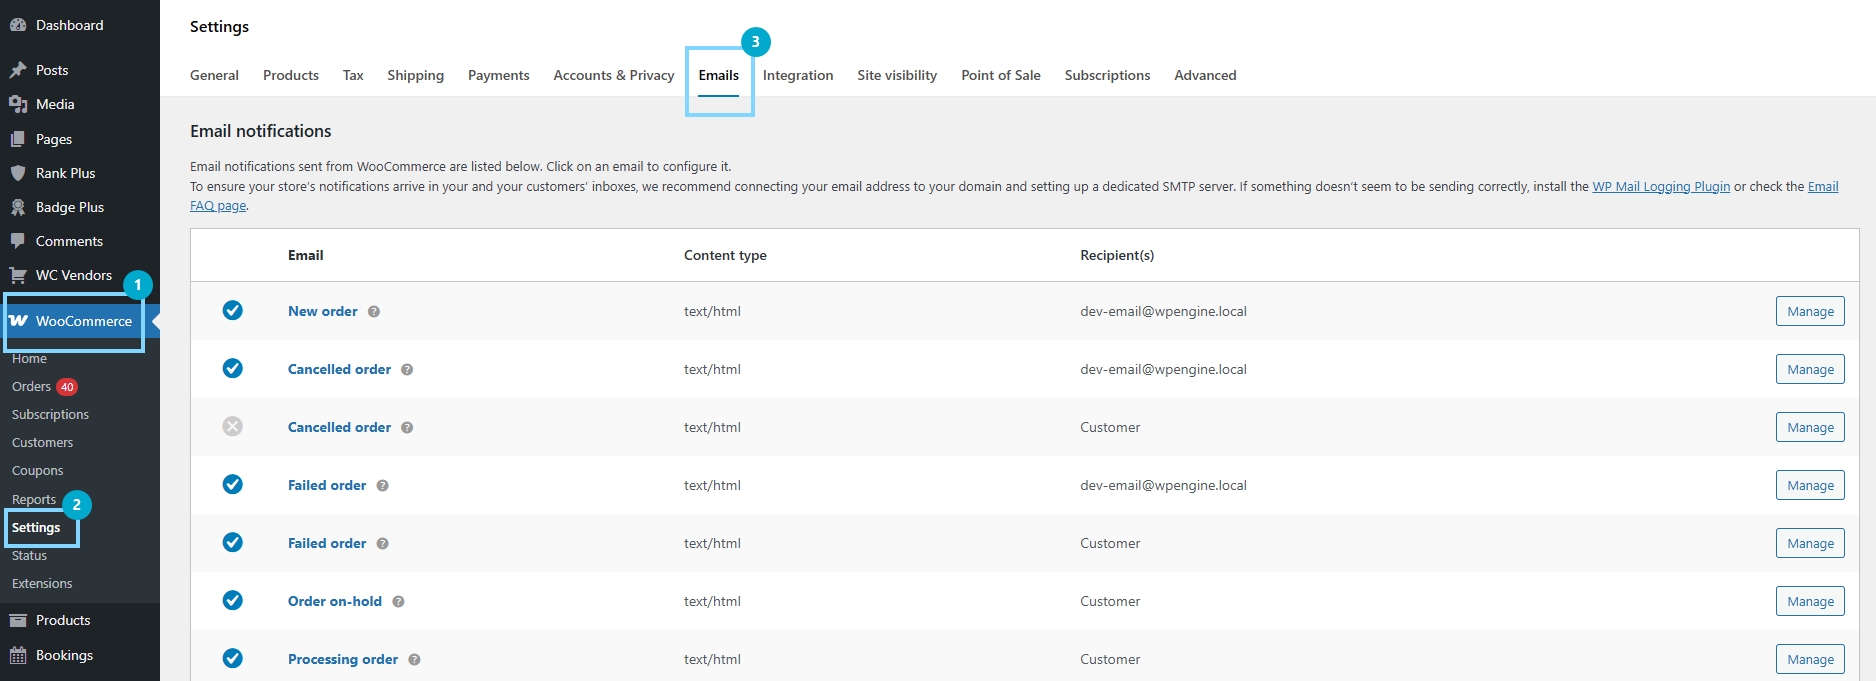Image resolution: width=1876 pixels, height=681 pixels.
Task: Click help icon beside New order
Action: tap(374, 312)
